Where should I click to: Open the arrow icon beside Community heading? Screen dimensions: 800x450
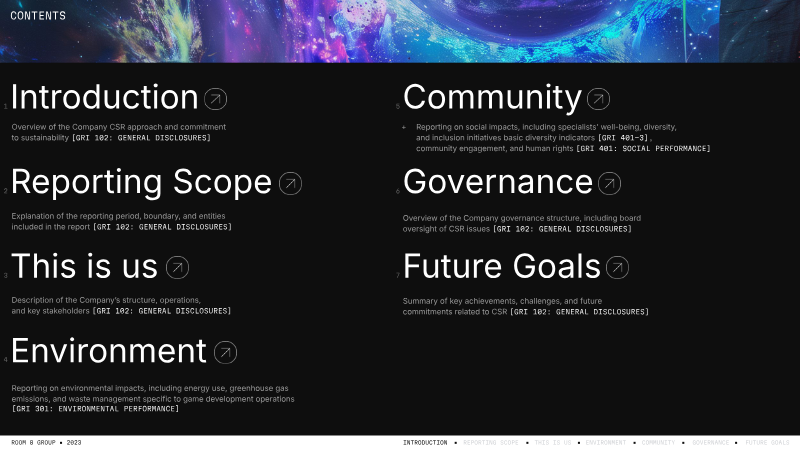(598, 99)
